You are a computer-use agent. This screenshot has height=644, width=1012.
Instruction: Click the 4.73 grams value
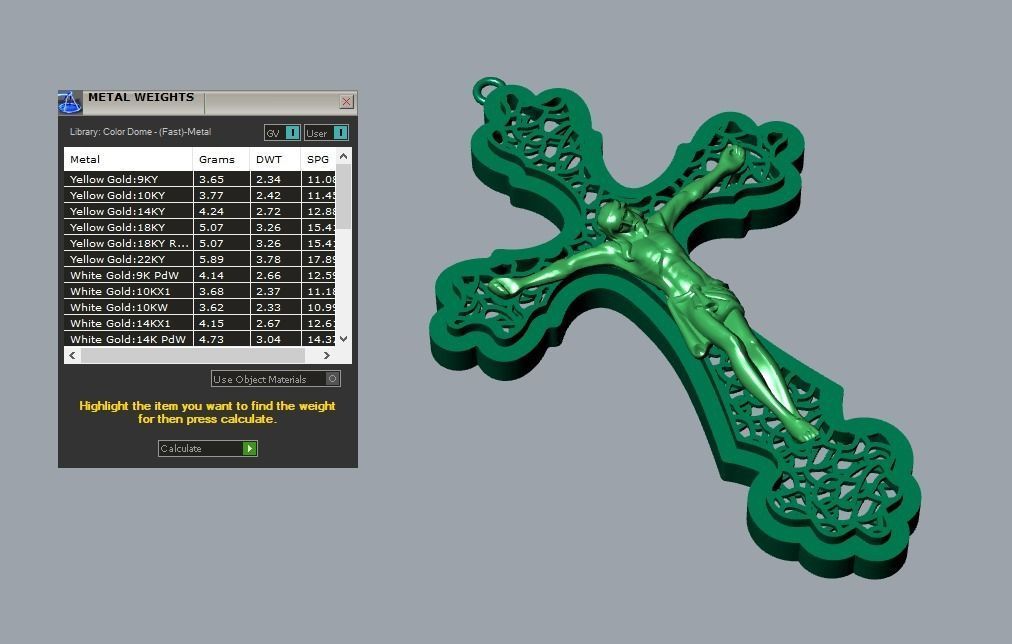tap(211, 339)
